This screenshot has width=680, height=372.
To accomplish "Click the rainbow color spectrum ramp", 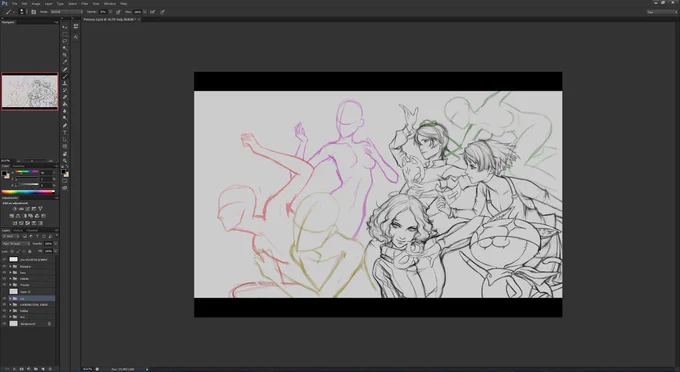I will pyautogui.click(x=28, y=191).
